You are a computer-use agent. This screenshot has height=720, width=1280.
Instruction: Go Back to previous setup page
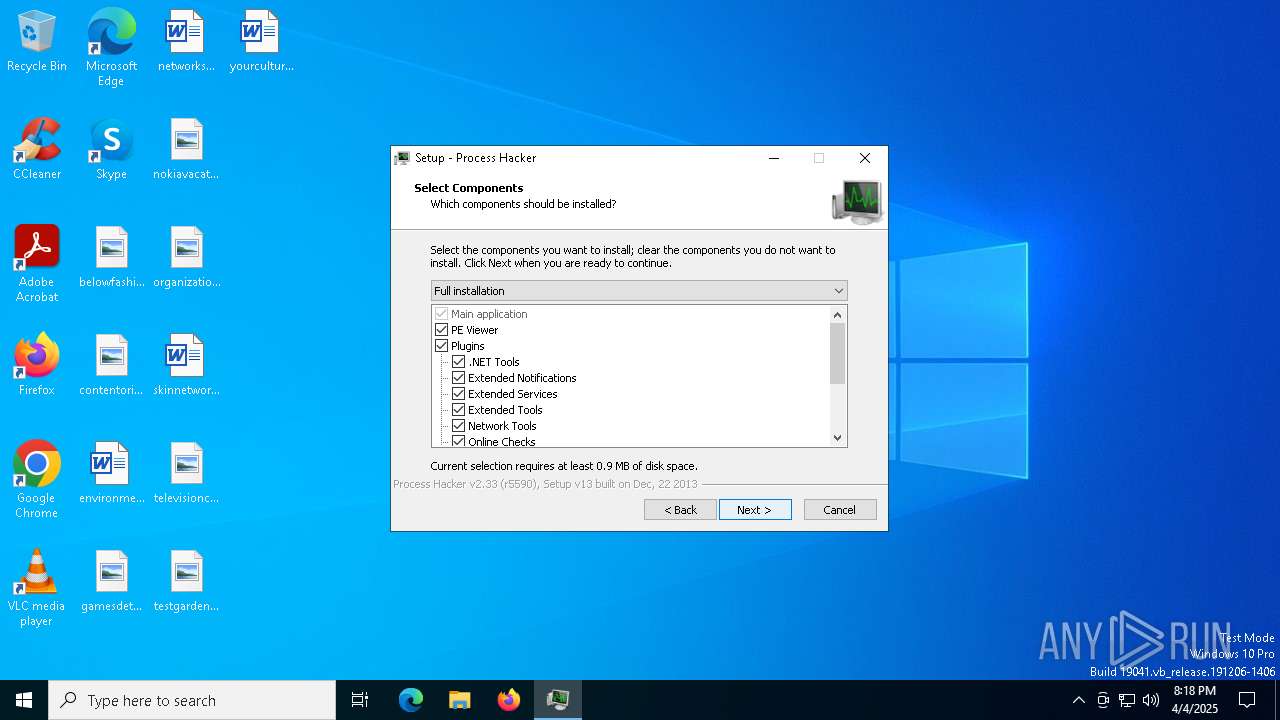click(x=680, y=510)
